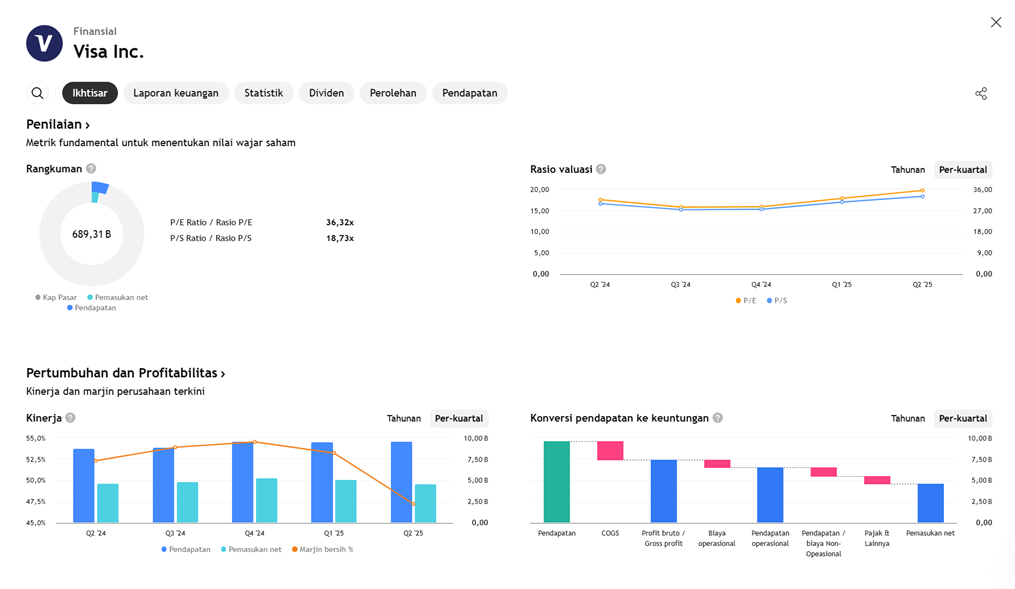Click the Pendapatan operasional blue bar
Image resolution: width=1015 pixels, height=589 pixels.
tap(770, 495)
